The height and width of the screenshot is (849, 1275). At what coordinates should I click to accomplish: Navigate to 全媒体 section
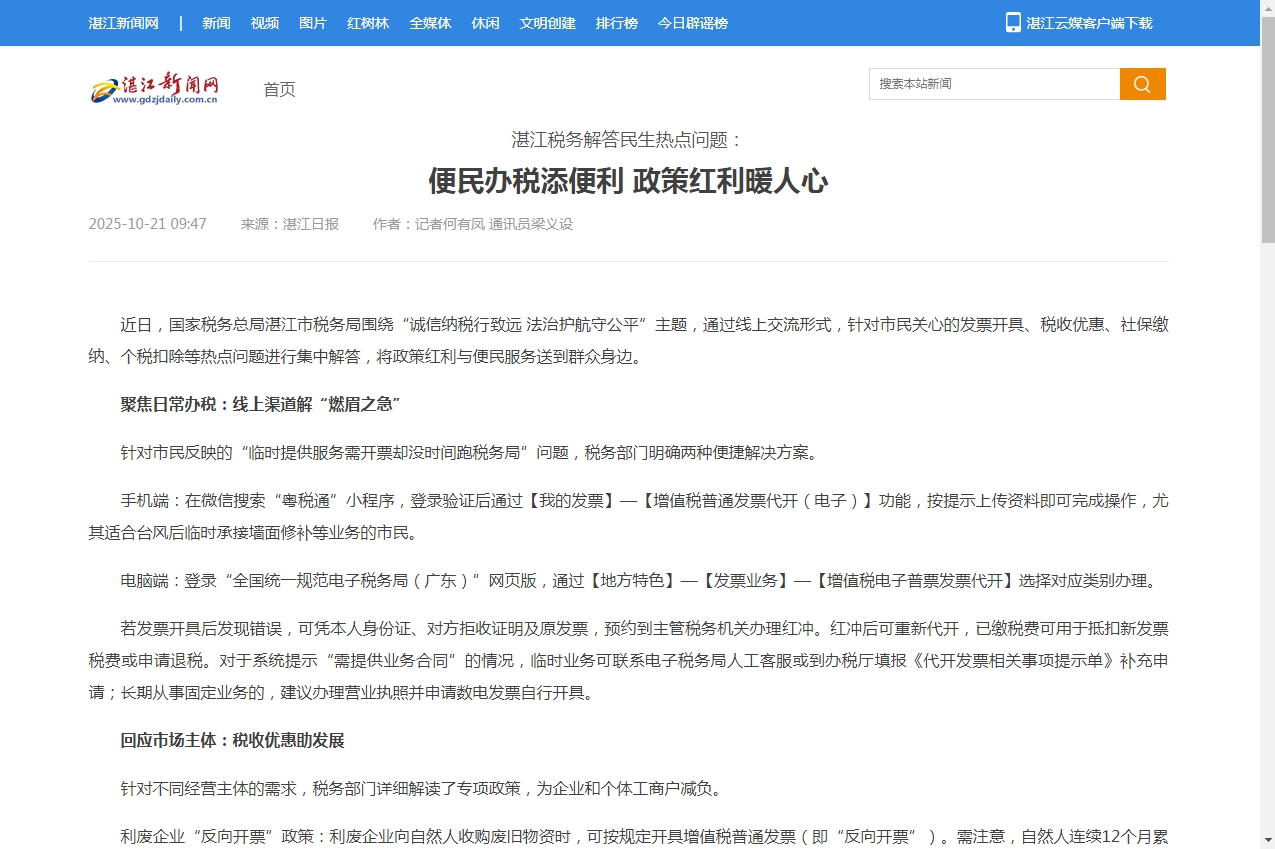click(x=430, y=23)
